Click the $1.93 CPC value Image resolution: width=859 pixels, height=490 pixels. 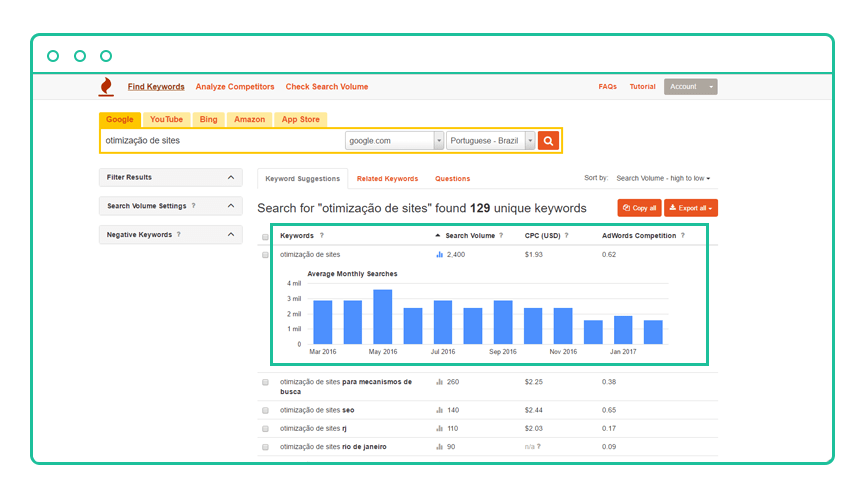tap(534, 254)
